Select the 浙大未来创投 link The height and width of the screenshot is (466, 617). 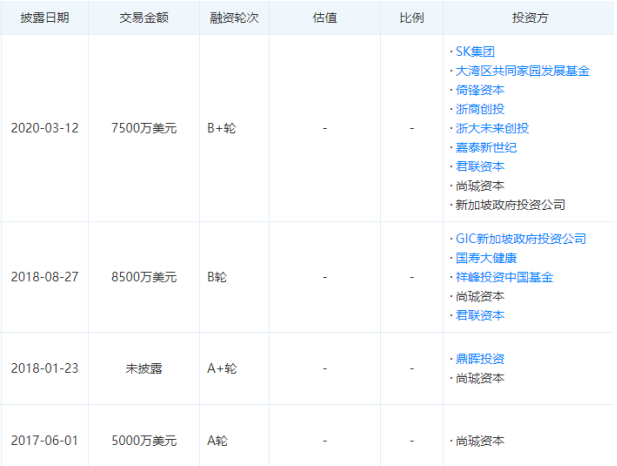pos(492,128)
